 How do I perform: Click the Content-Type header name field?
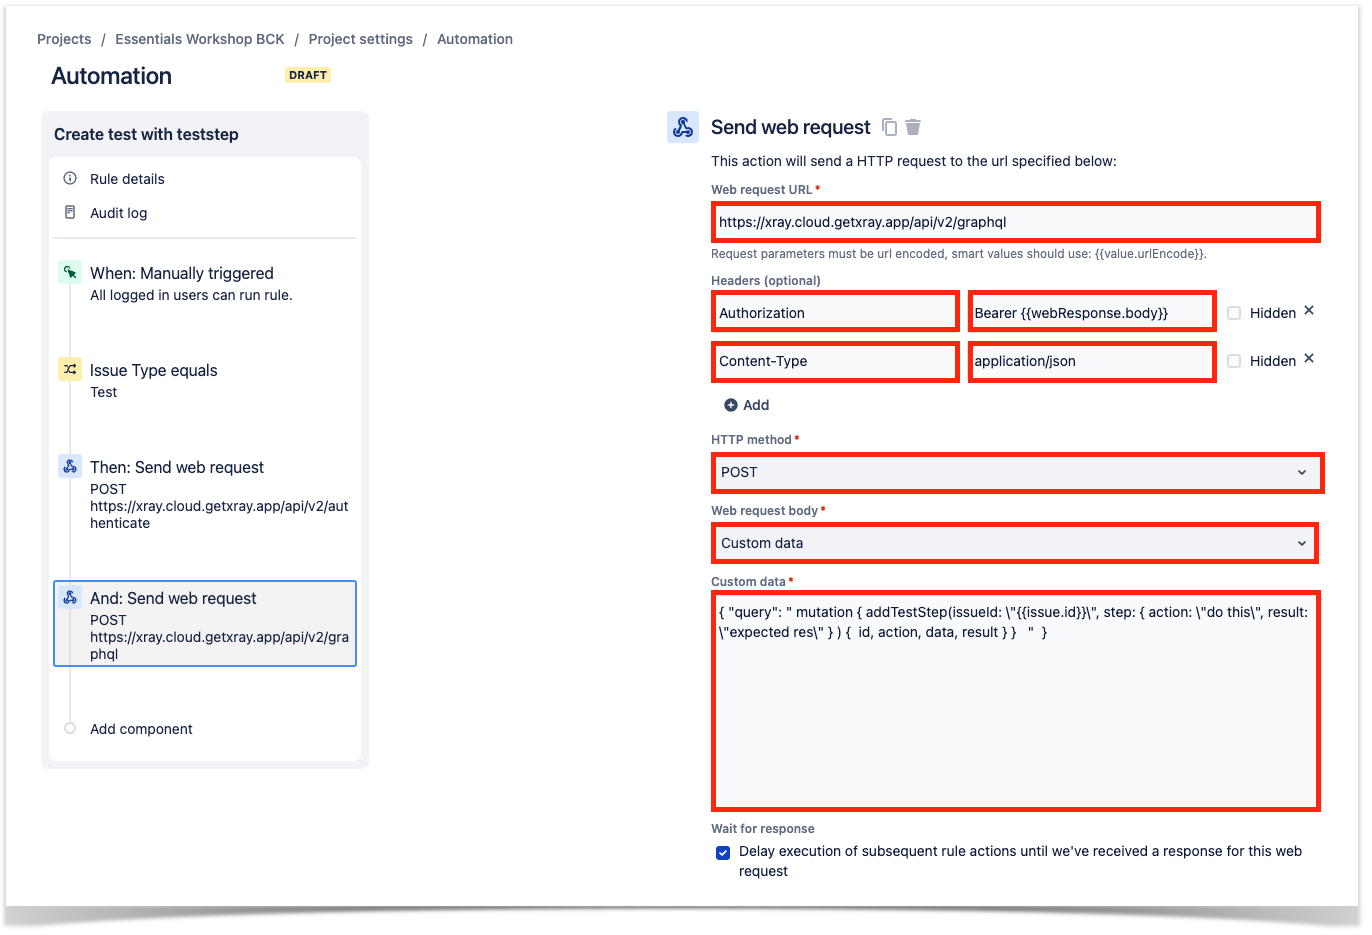click(835, 361)
